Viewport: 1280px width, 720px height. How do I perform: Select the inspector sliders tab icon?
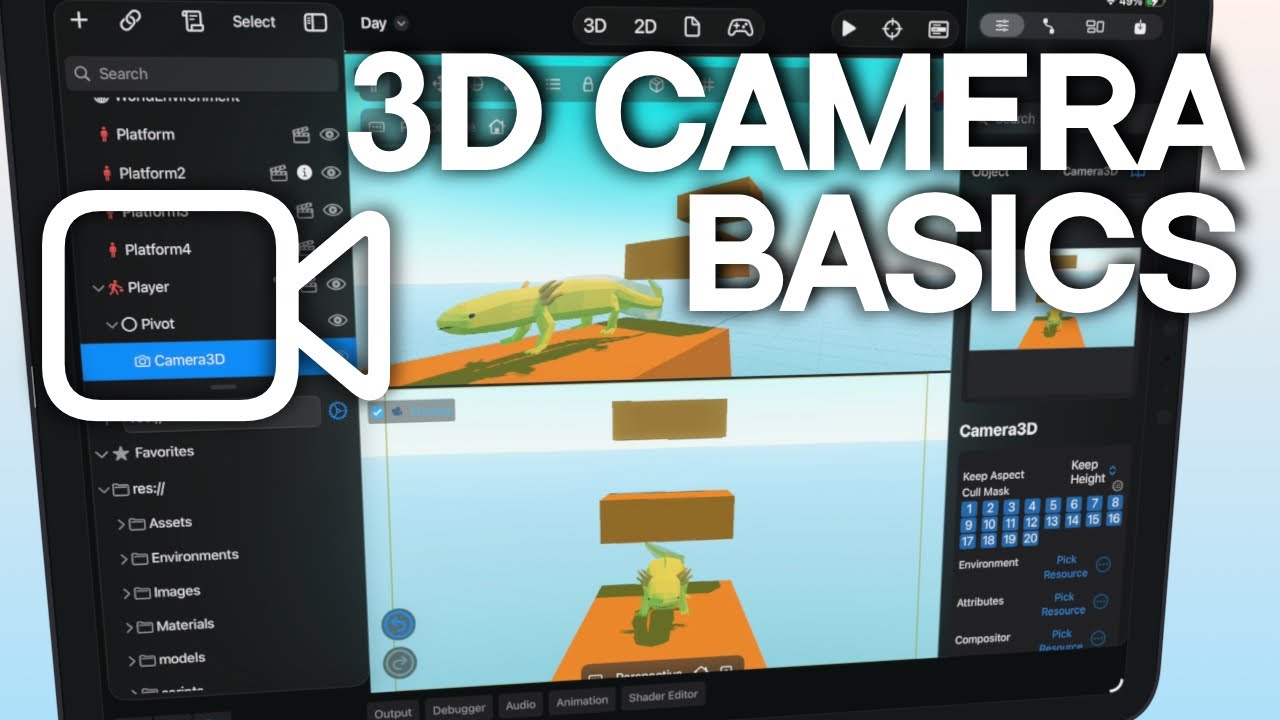click(x=1003, y=26)
